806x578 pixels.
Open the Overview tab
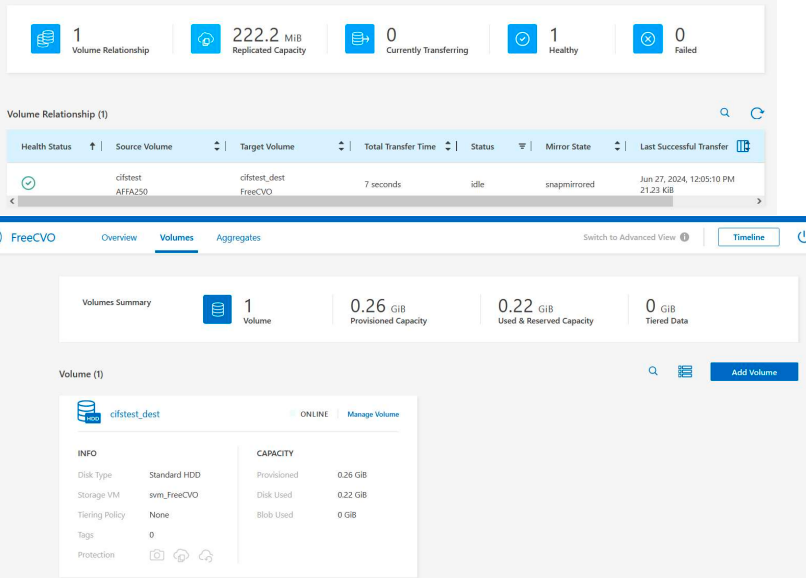(119, 238)
